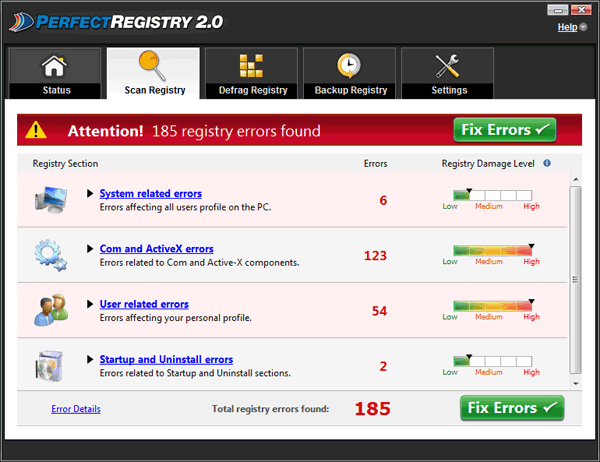Screen dimensions: 600x462
Task: Switch to the Status tab
Action: [x=55, y=74]
